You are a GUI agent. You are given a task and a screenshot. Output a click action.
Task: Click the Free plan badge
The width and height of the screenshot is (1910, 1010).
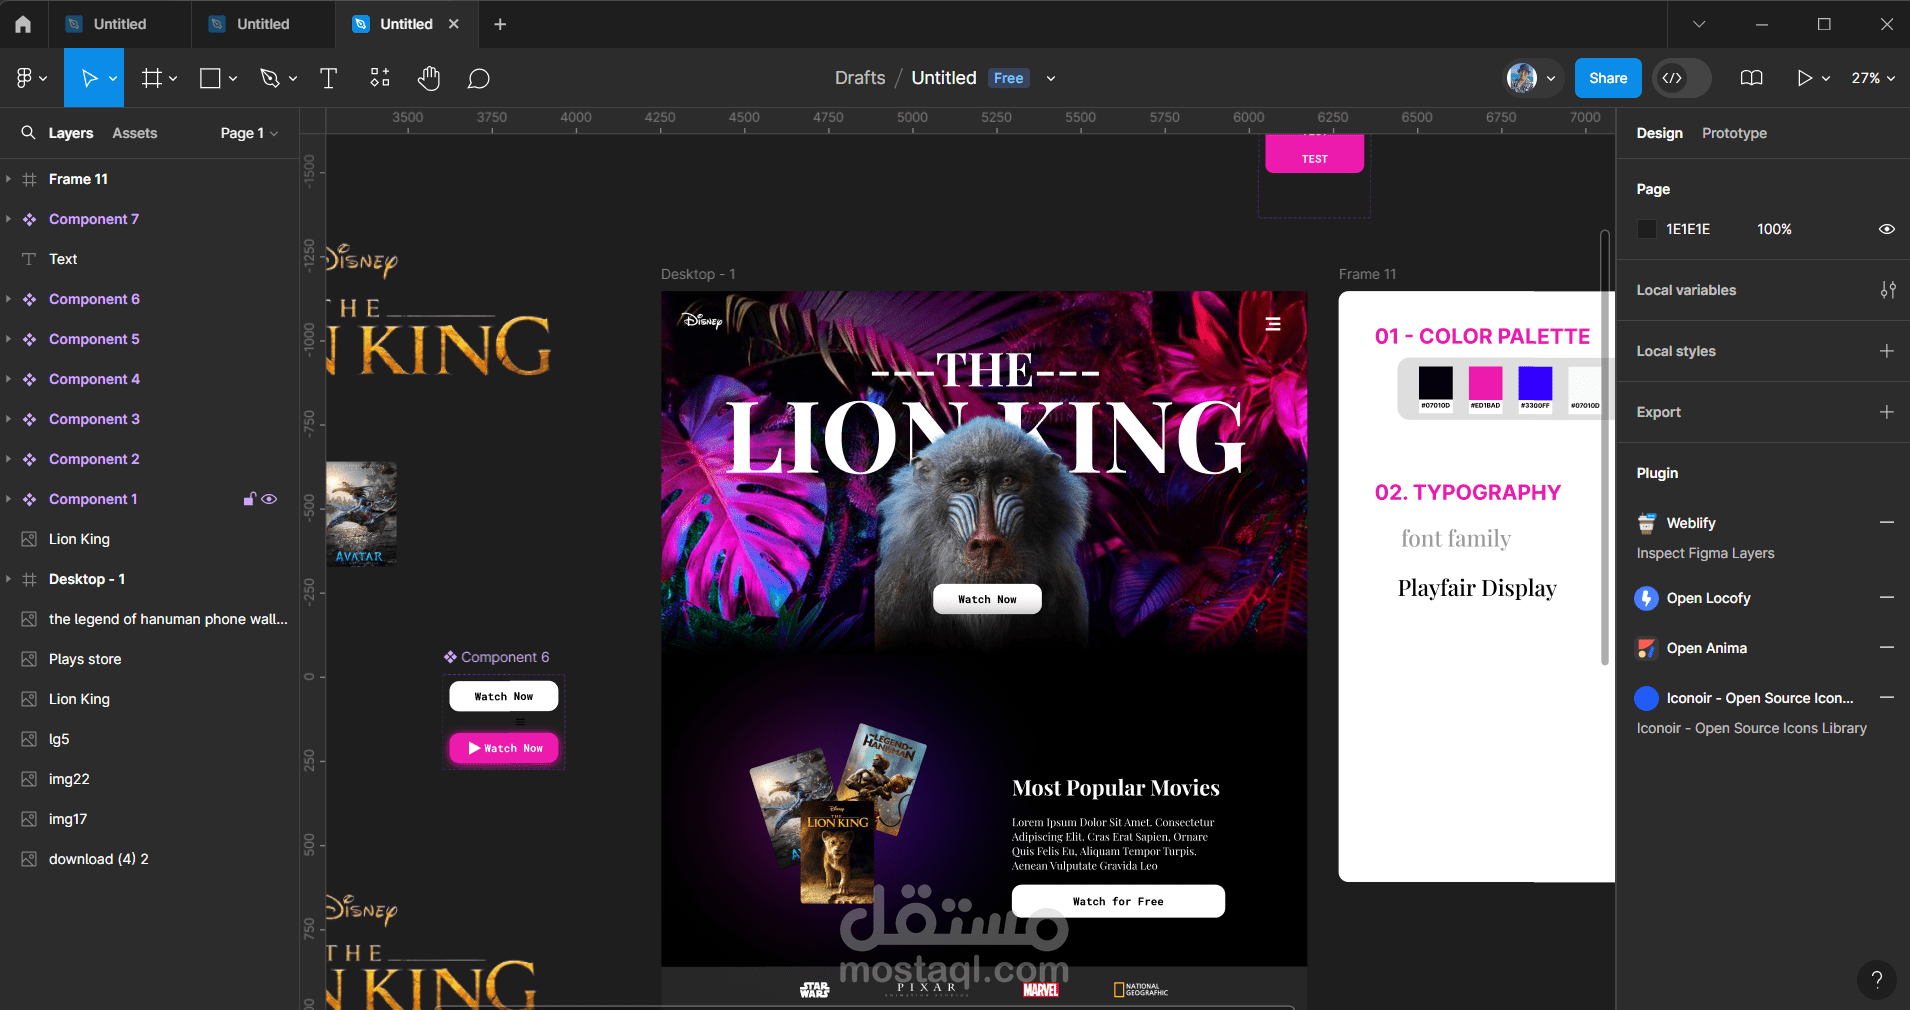coord(1008,78)
